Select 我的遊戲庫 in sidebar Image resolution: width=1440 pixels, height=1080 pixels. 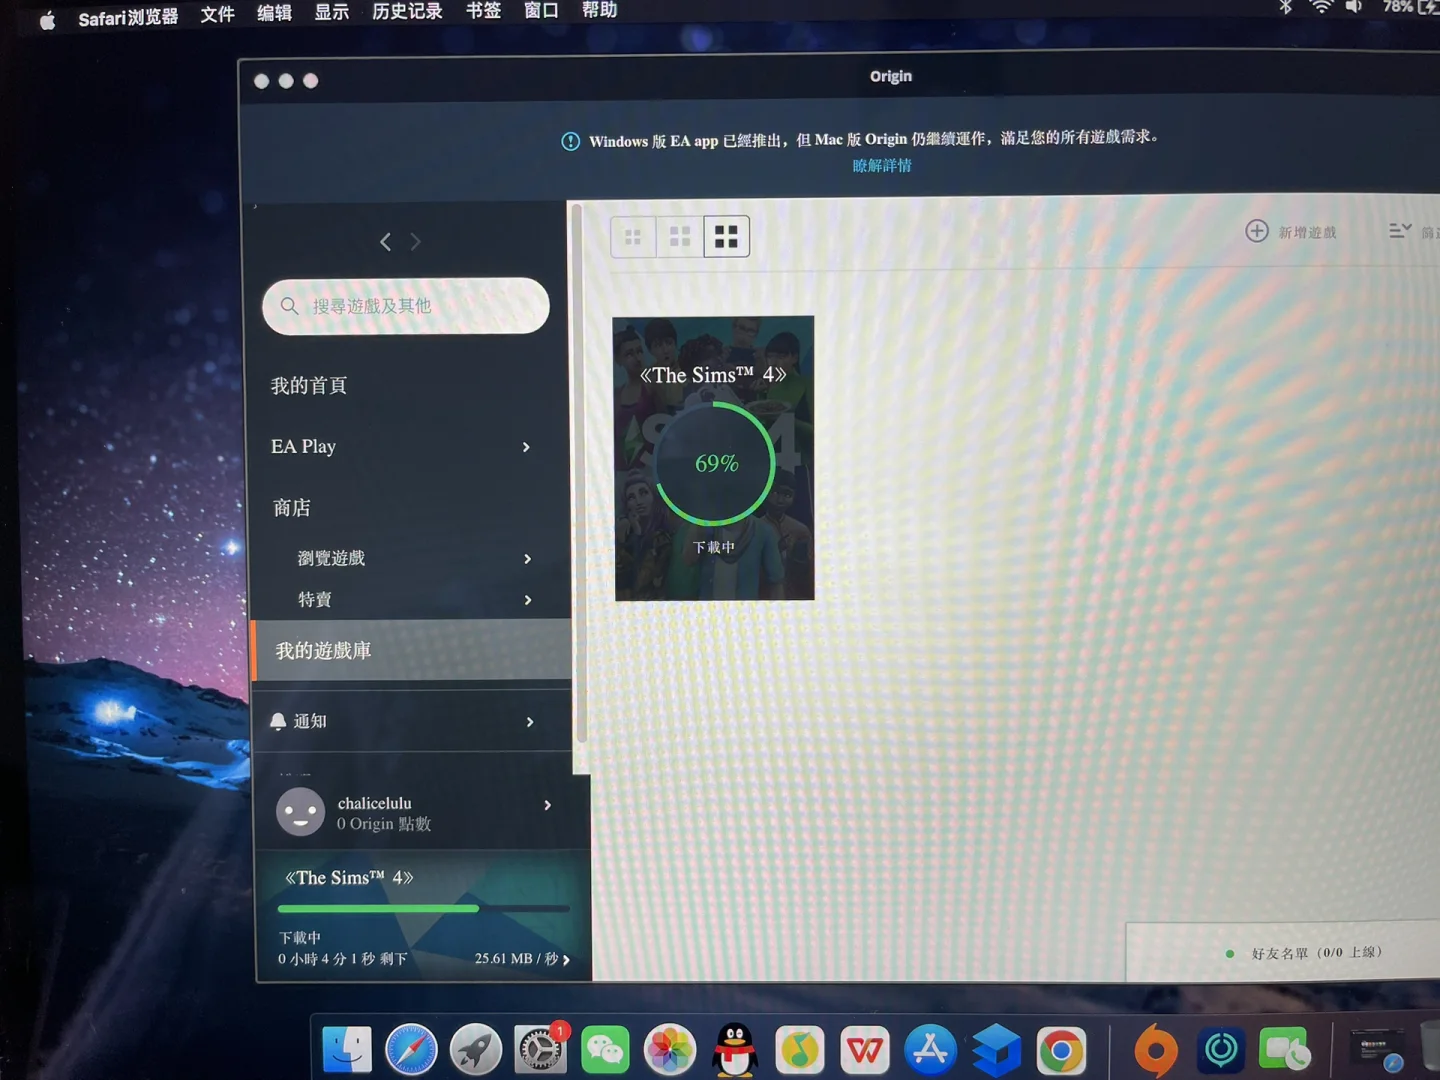[x=412, y=650]
